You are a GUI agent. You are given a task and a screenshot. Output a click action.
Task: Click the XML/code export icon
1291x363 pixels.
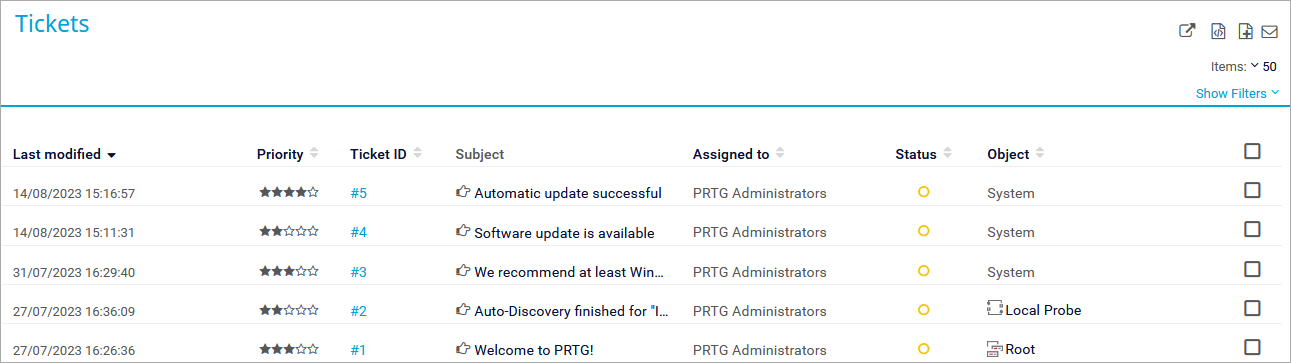pyautogui.click(x=1218, y=31)
